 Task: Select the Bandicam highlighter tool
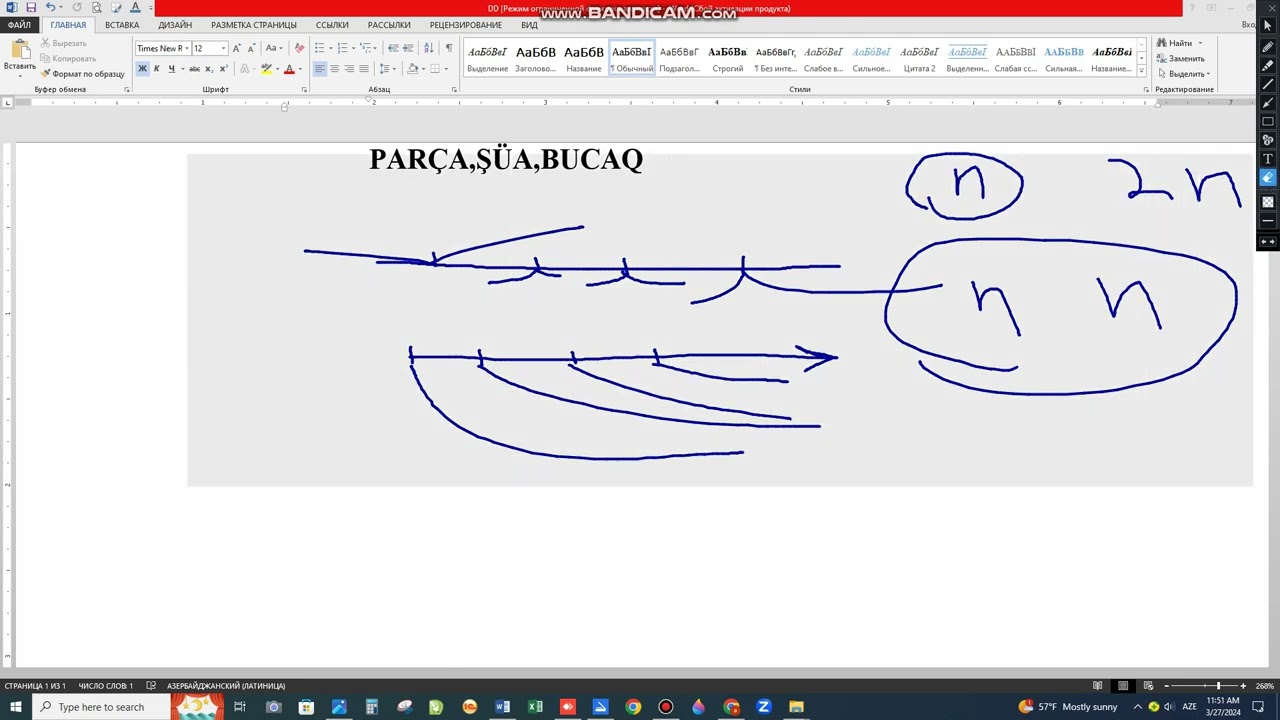point(1267,65)
